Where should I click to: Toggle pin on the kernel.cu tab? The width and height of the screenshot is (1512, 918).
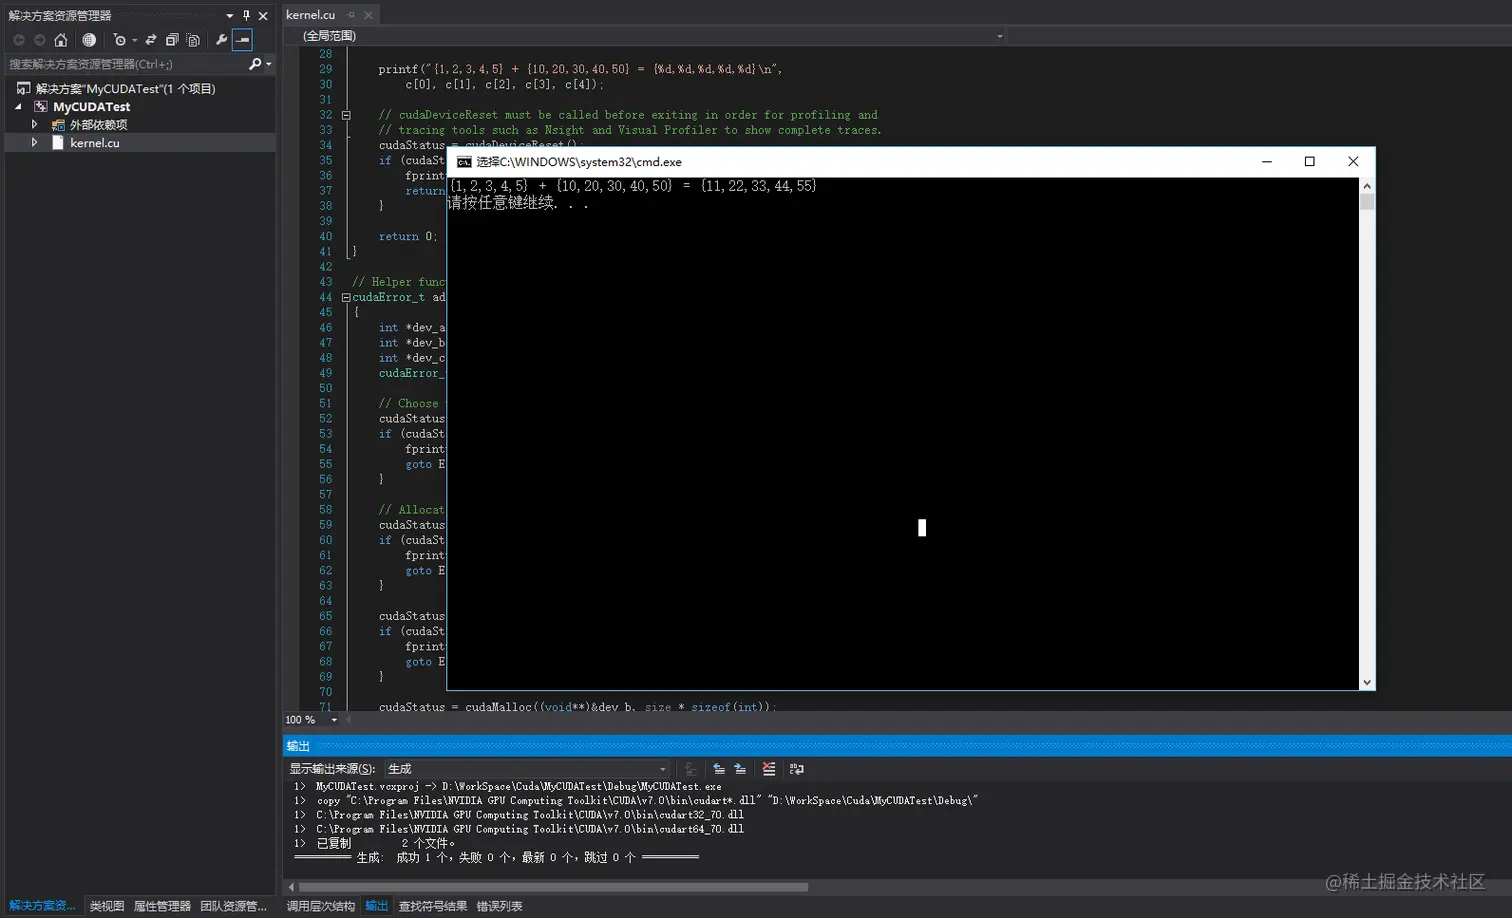(351, 15)
